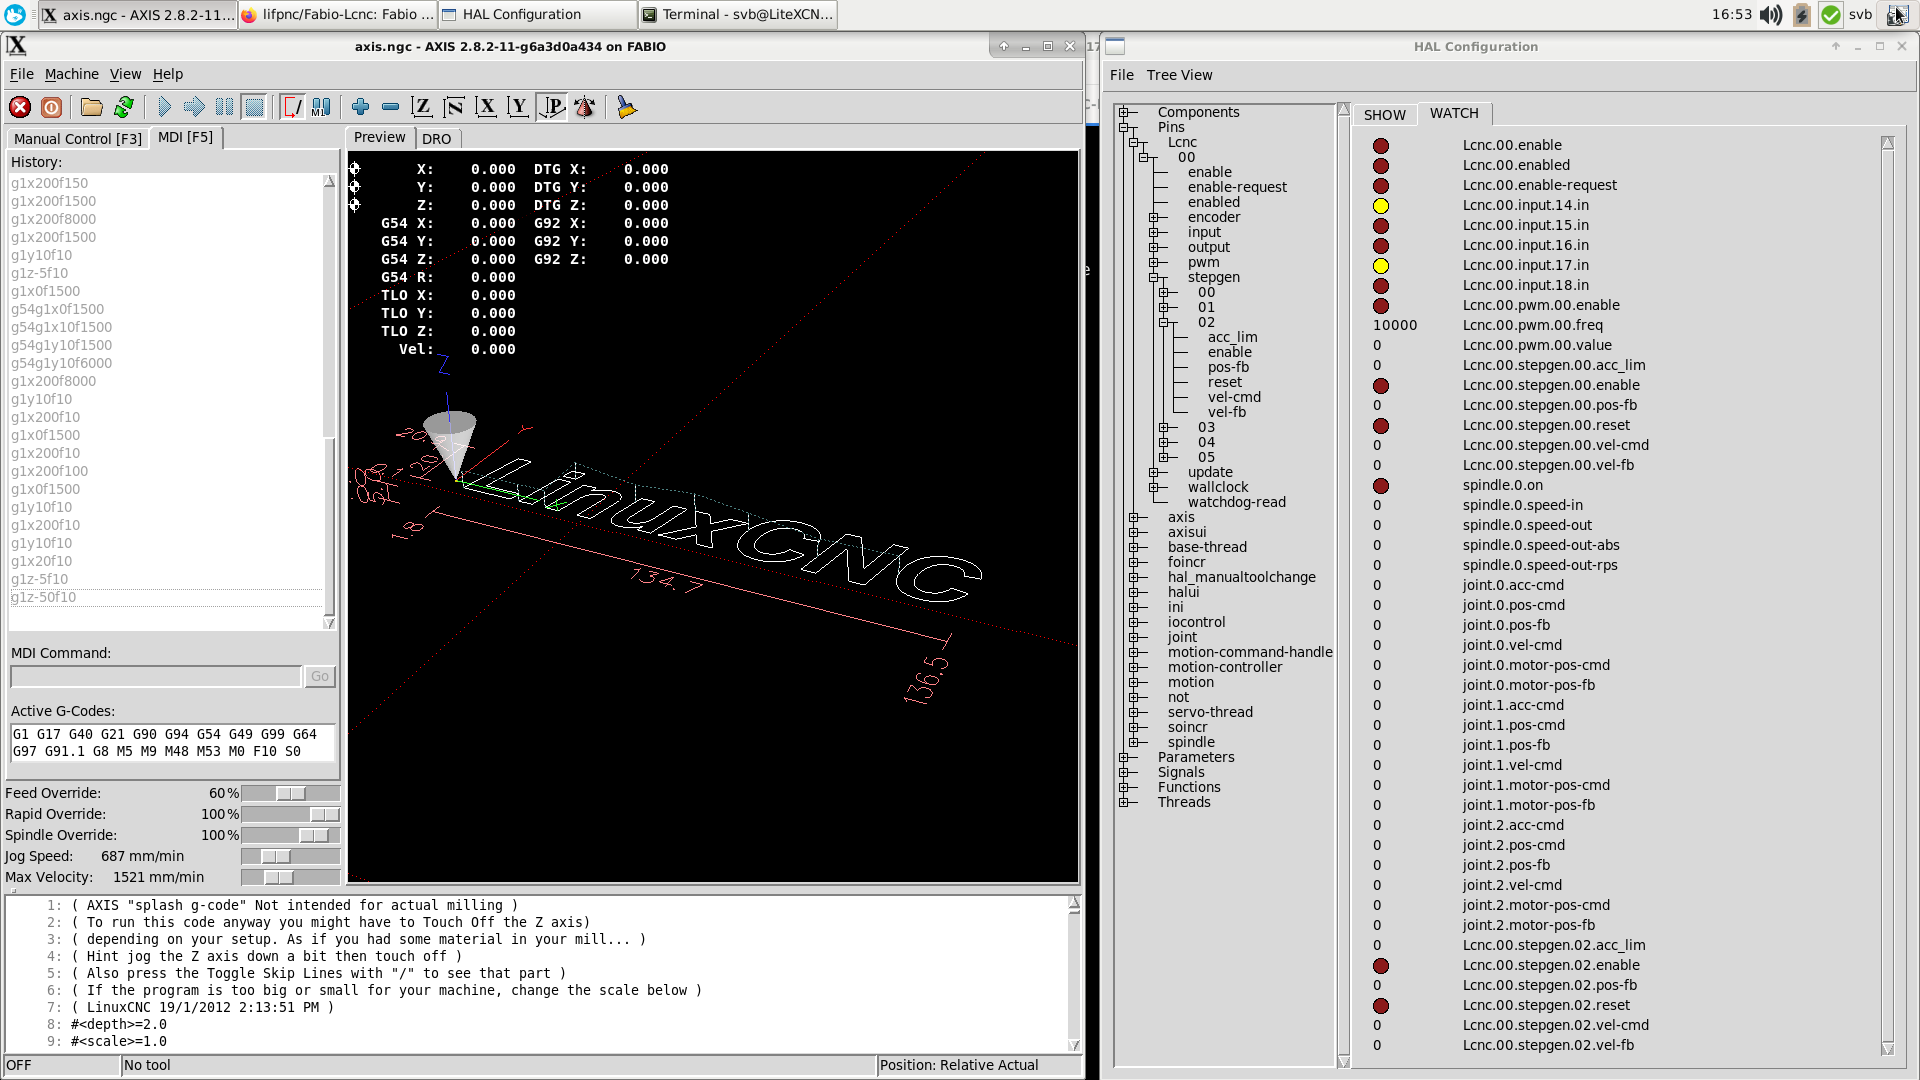Image resolution: width=1920 pixels, height=1080 pixels.
Task: Click the MDI Command input field
Action: (x=156, y=676)
